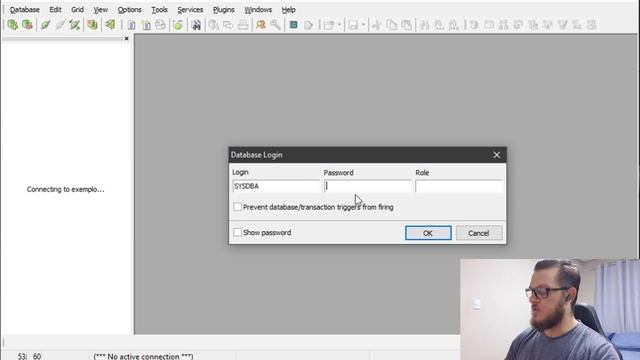Open the Plugins menu
Screen dimensions: 640x360
(224, 9)
